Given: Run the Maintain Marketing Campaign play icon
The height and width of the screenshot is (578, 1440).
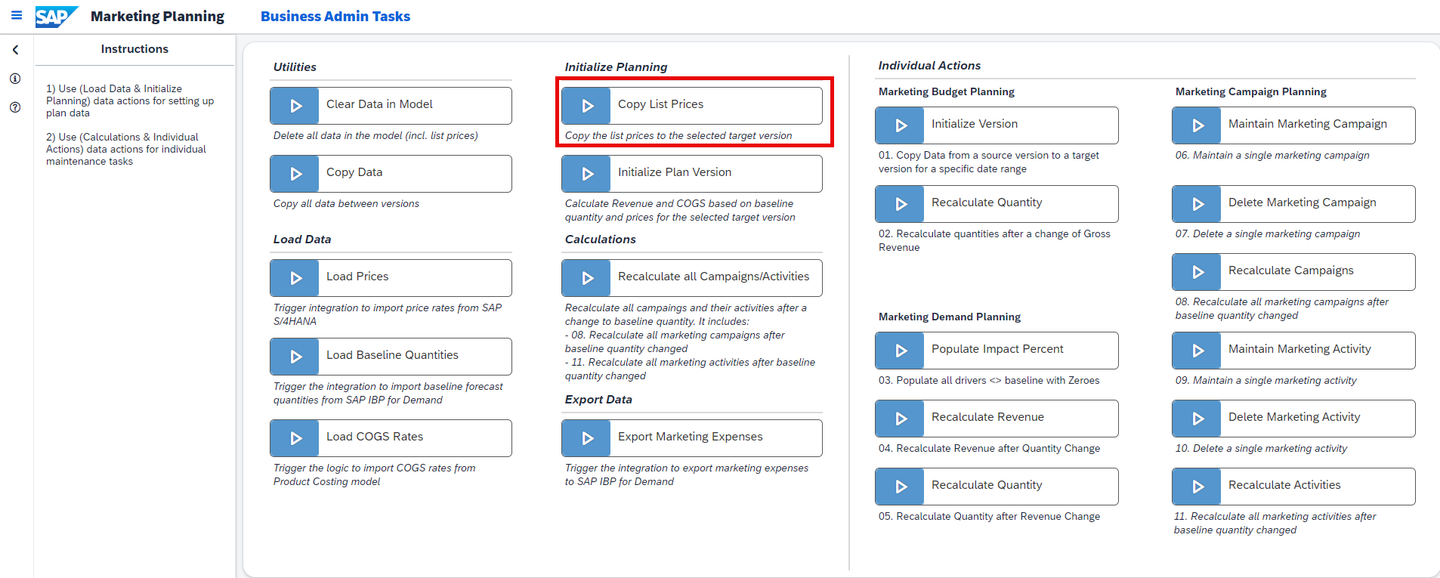Looking at the screenshot, I should click(x=1197, y=125).
